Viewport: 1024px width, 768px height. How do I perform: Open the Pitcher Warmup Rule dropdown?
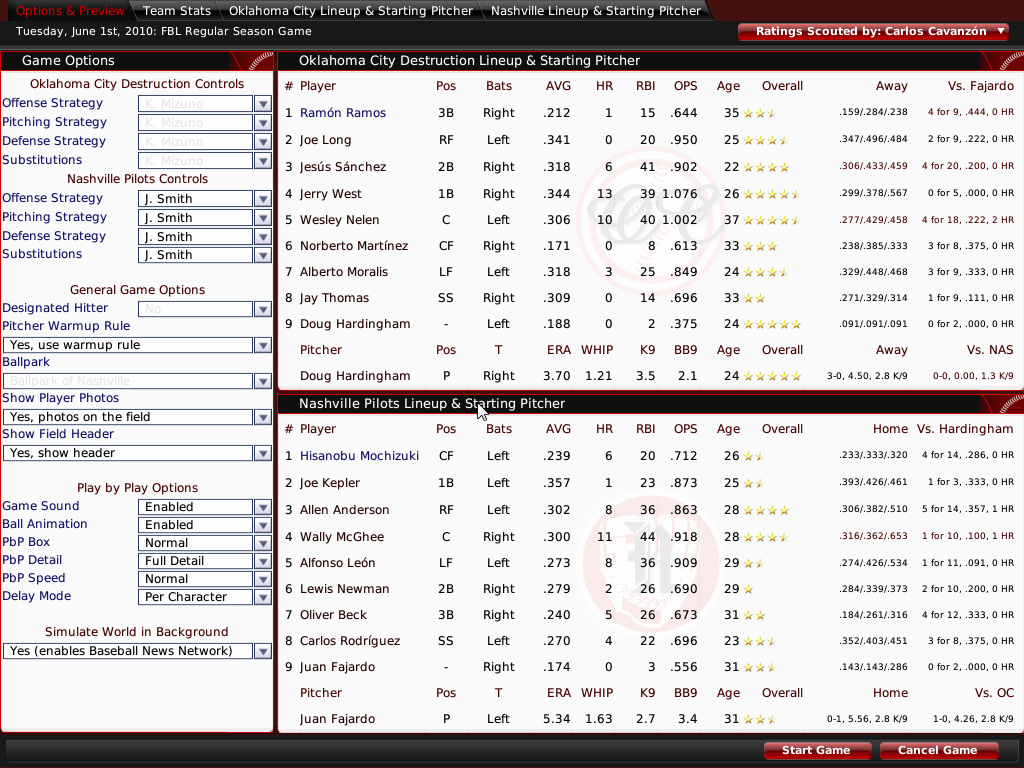click(262, 345)
